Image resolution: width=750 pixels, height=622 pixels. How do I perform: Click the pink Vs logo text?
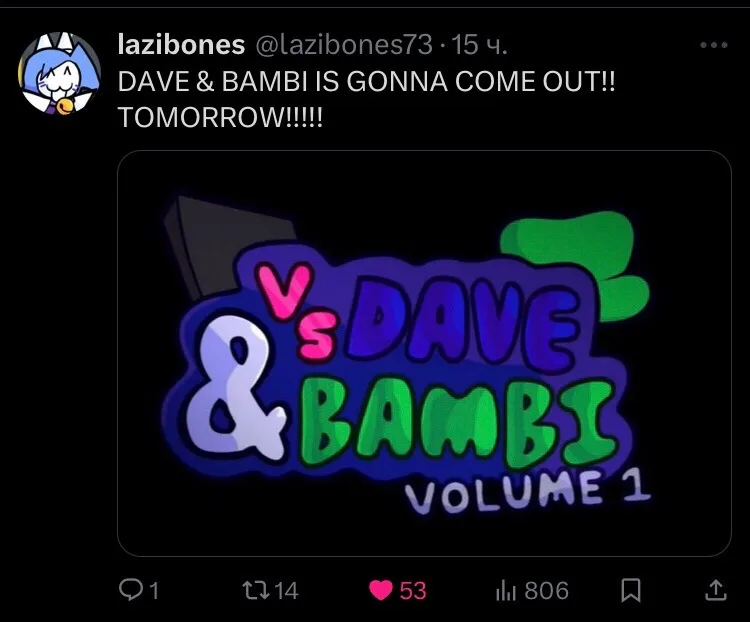[292, 311]
